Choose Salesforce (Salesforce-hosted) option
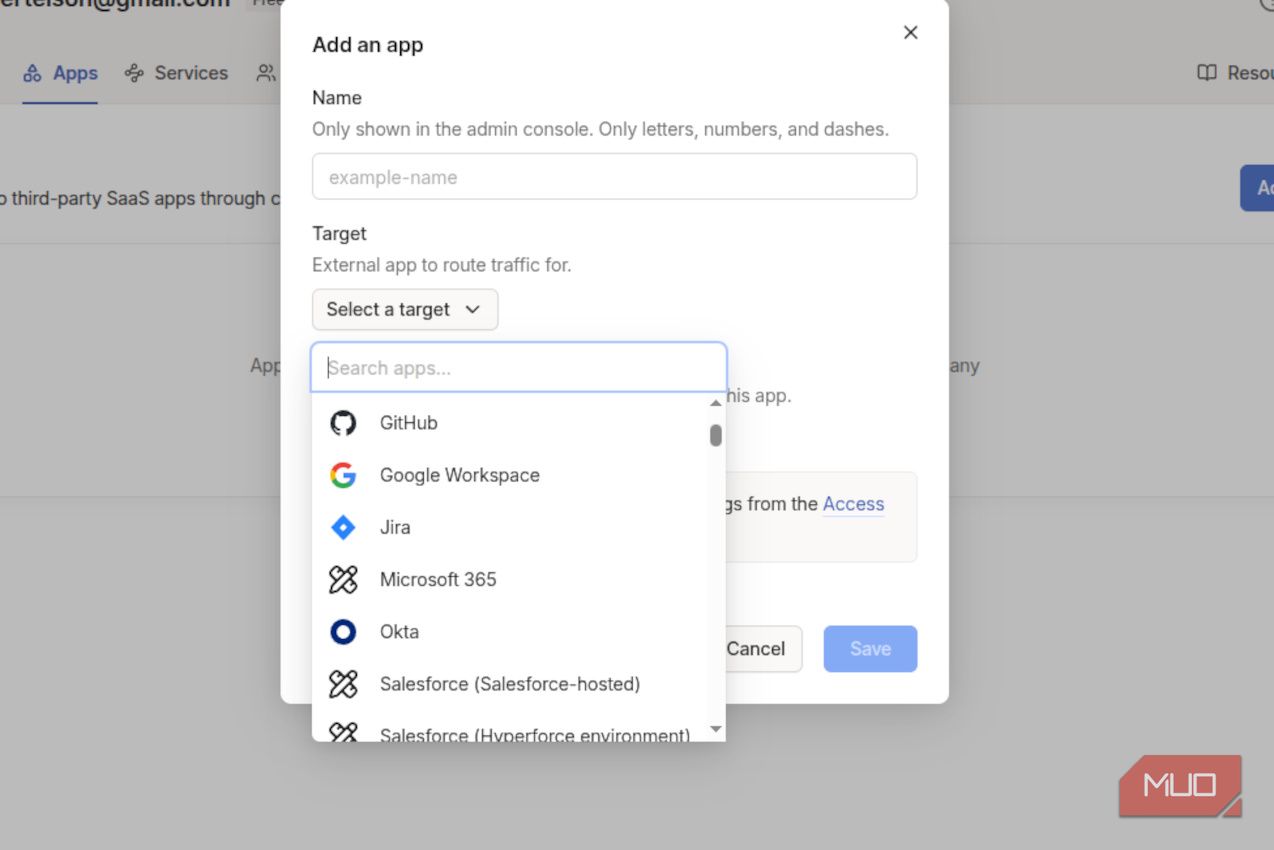The height and width of the screenshot is (850, 1274). tap(510, 684)
